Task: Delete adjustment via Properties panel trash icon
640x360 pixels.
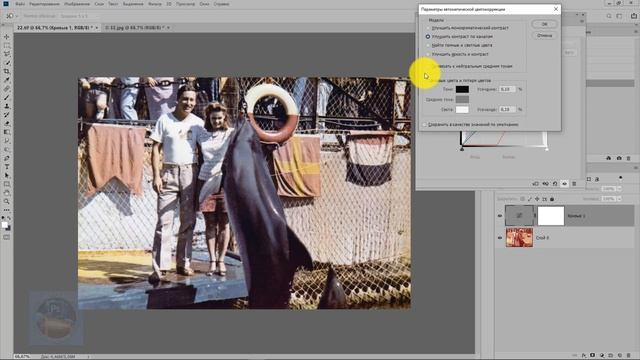Action: point(574,184)
